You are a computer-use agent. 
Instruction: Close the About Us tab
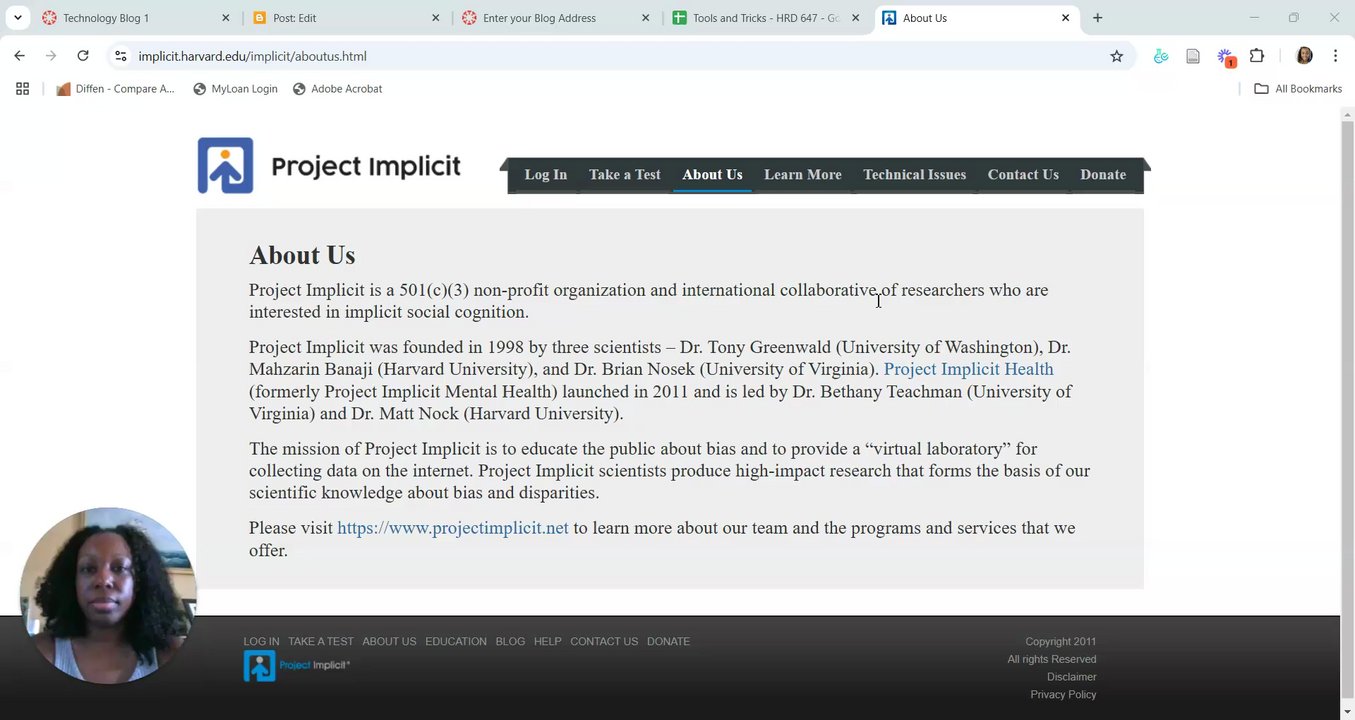[1065, 18]
